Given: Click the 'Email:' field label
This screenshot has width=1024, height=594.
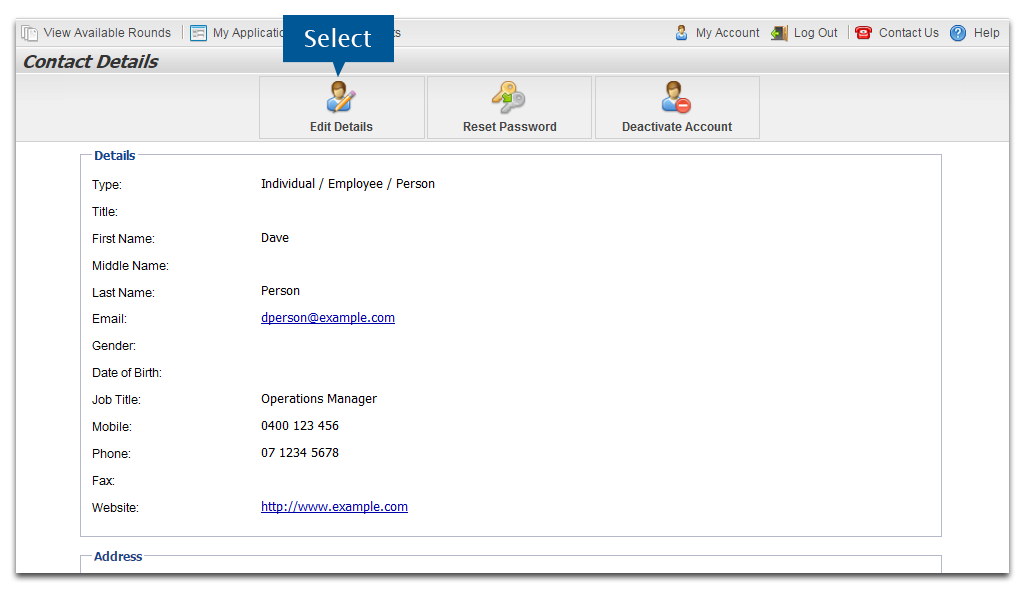Looking at the screenshot, I should (x=110, y=319).
